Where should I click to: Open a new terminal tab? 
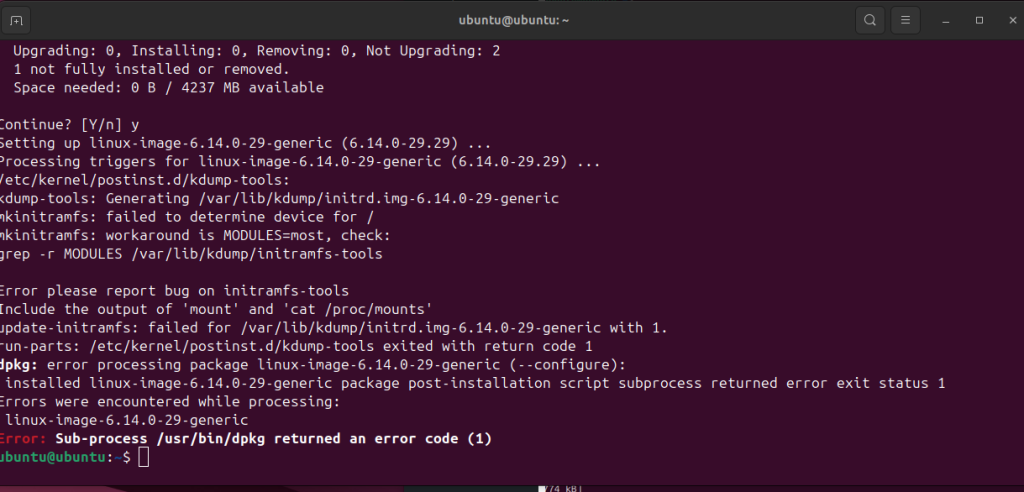[x=16, y=20]
